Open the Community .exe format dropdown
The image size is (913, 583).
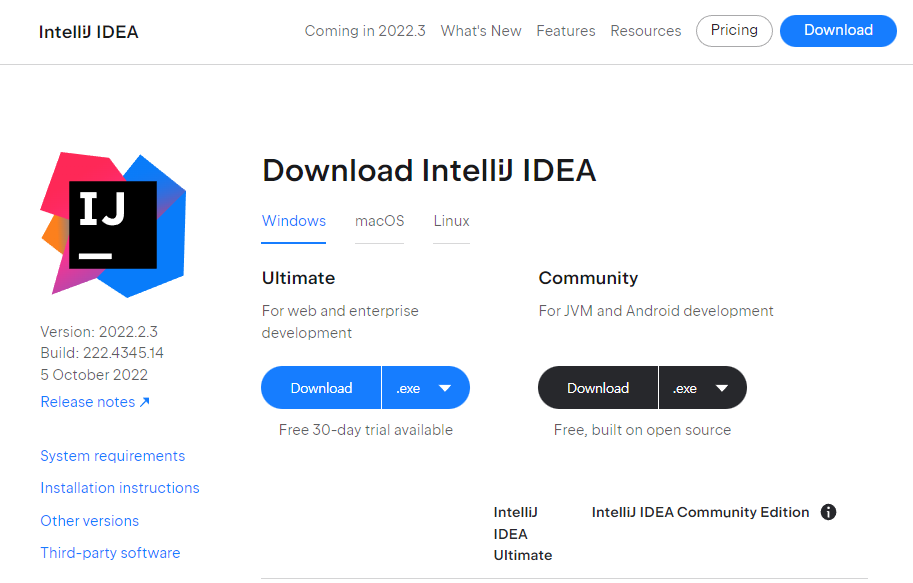(702, 388)
